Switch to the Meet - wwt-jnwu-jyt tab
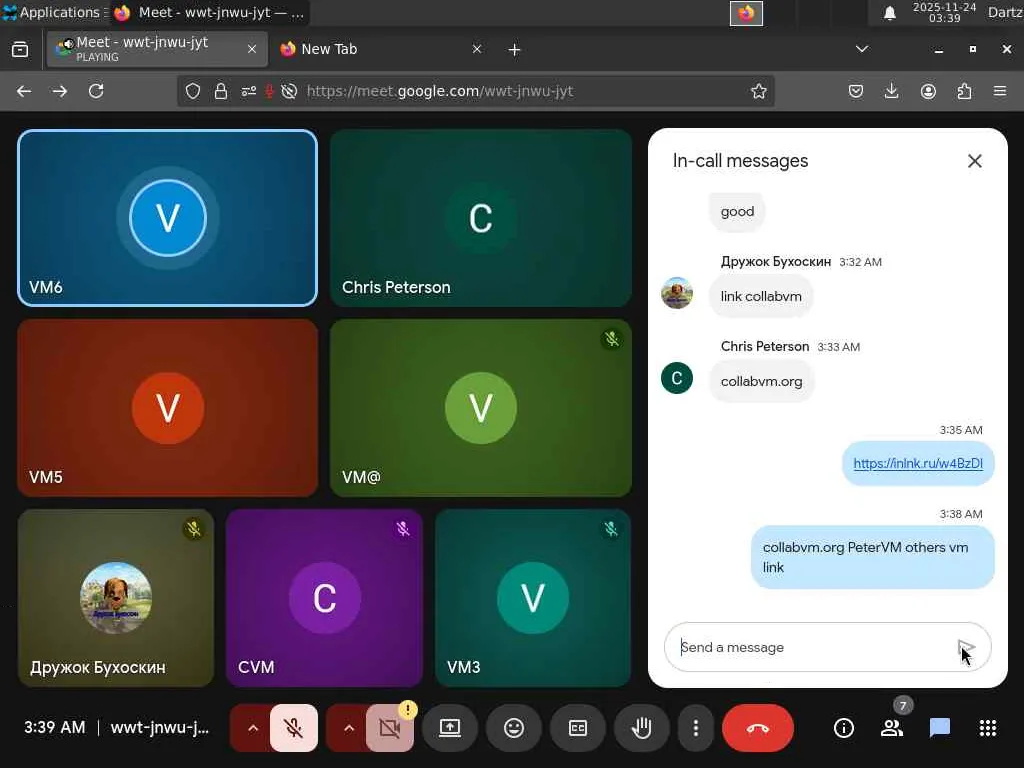1024x768 pixels. pos(157,49)
